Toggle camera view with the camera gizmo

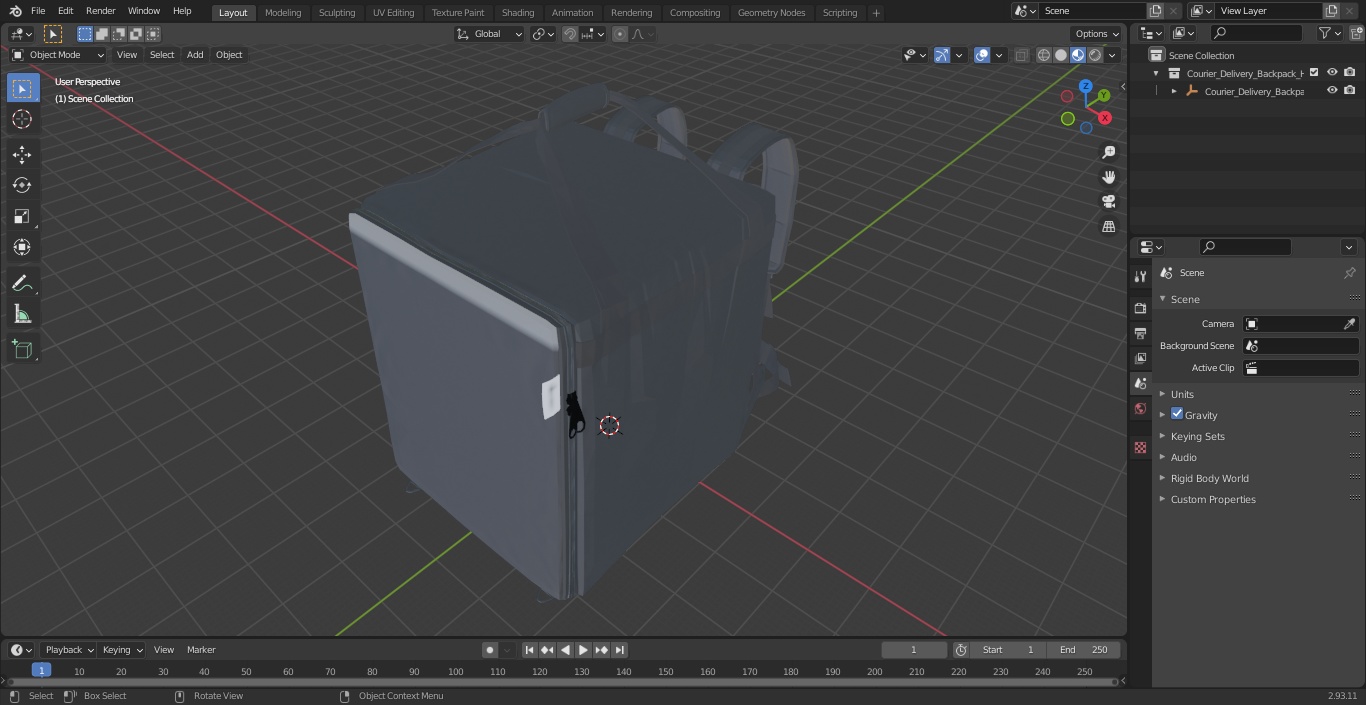1108,202
